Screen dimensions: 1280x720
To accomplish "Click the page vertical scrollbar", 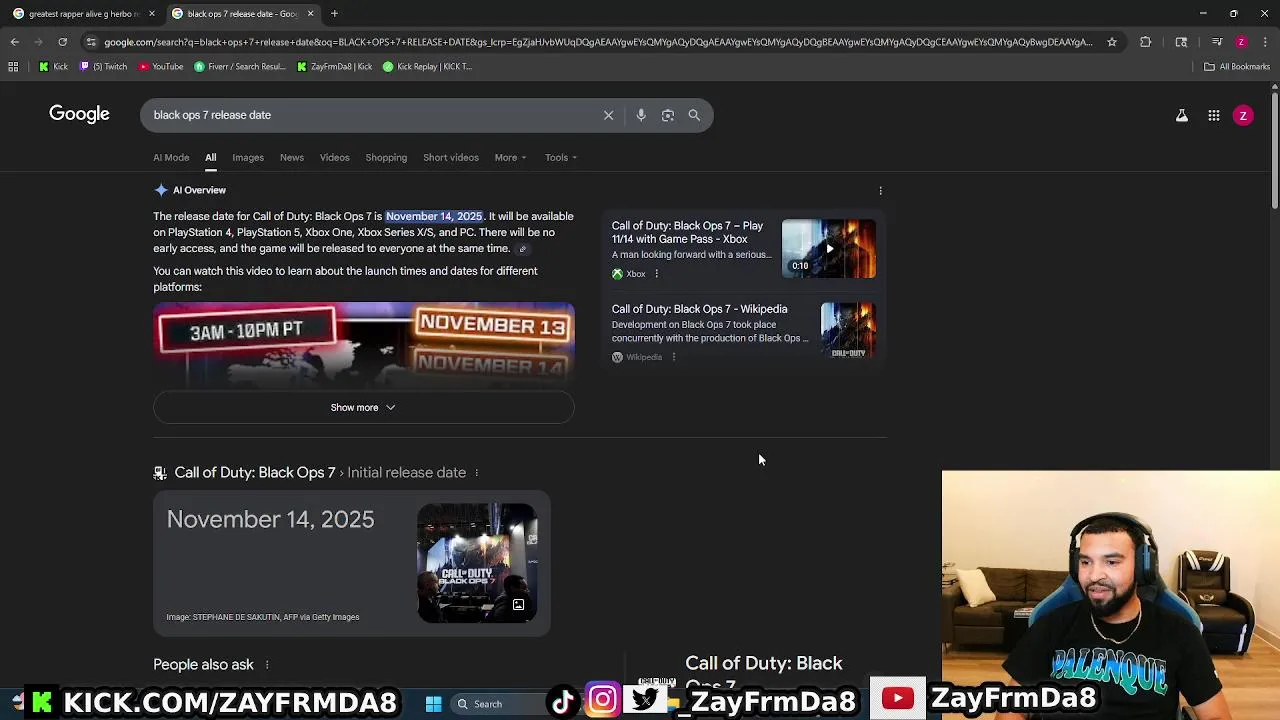I will [1274, 150].
